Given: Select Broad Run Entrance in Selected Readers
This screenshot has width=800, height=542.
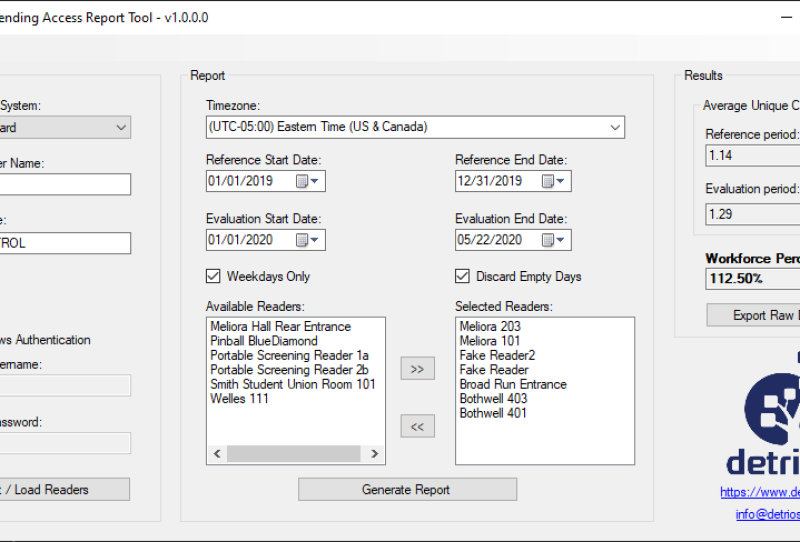Looking at the screenshot, I should (513, 384).
